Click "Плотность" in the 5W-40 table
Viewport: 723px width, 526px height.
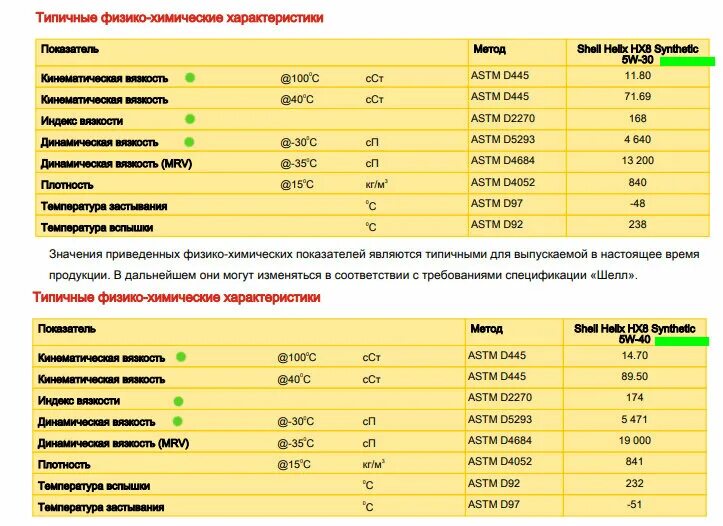[64, 465]
